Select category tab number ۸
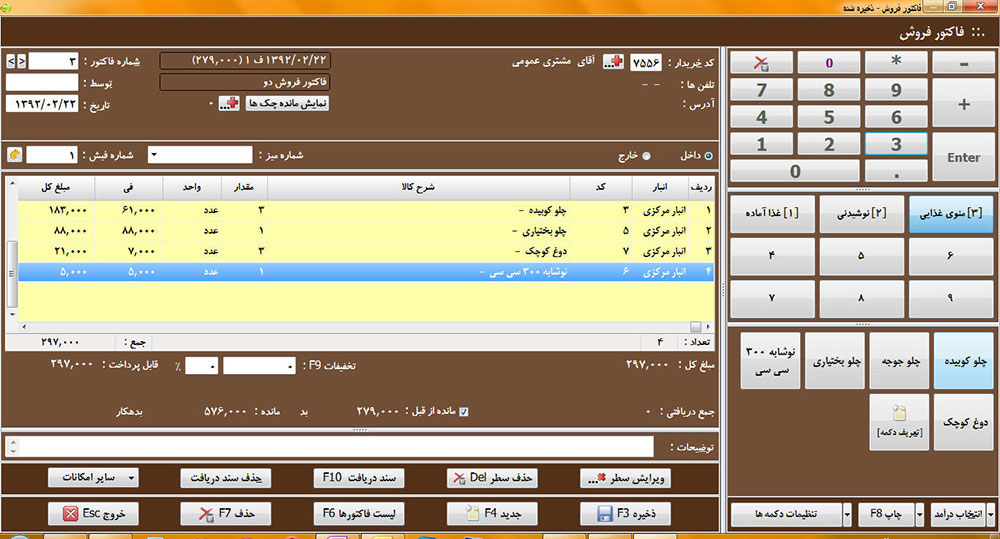The image size is (1000, 539). point(861,298)
